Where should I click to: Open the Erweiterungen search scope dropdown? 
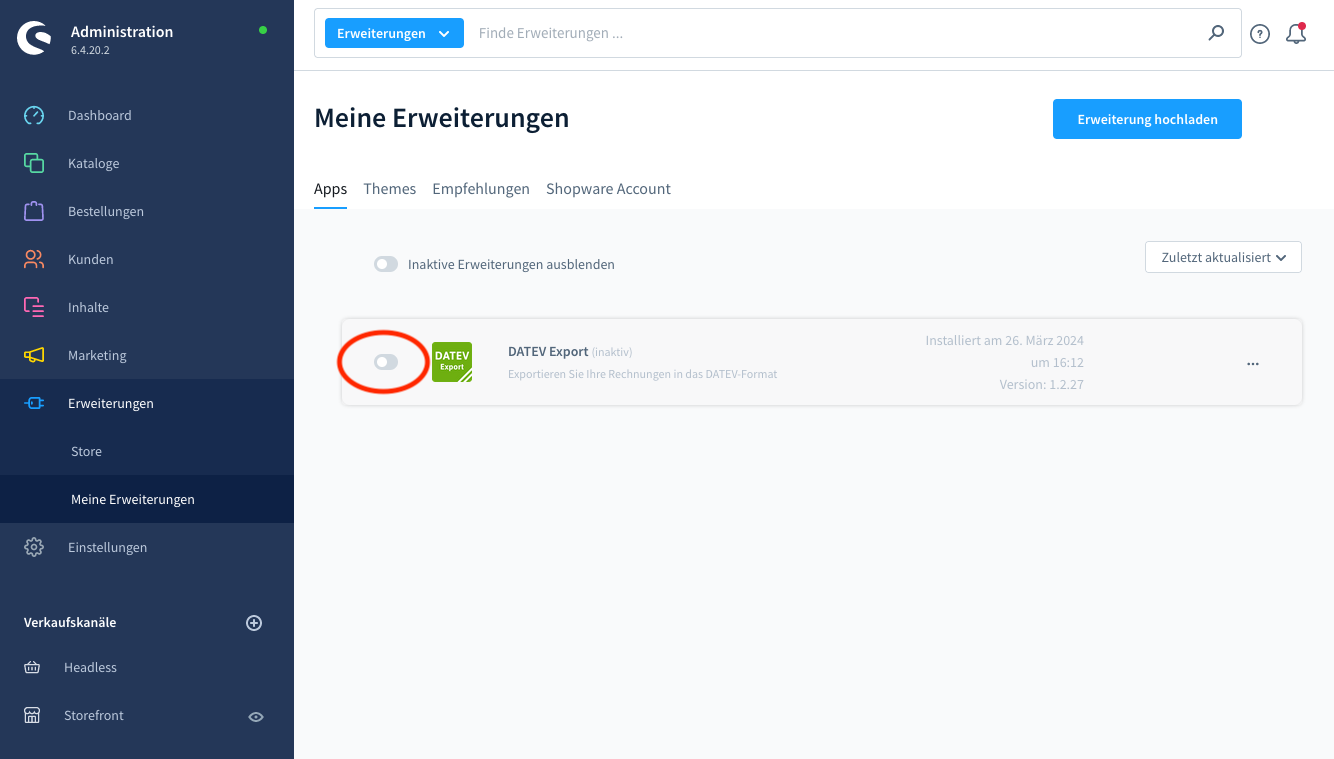pyautogui.click(x=394, y=33)
